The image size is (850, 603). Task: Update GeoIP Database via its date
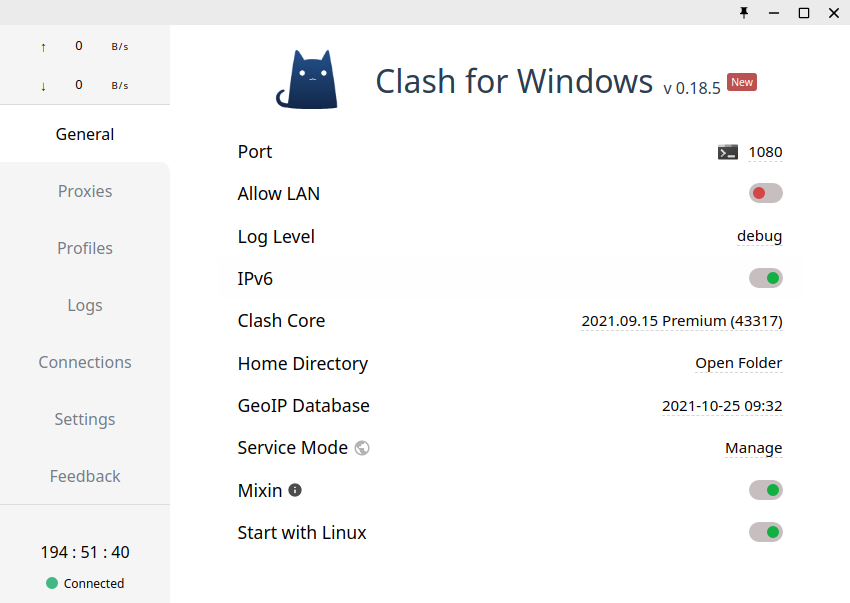point(722,406)
